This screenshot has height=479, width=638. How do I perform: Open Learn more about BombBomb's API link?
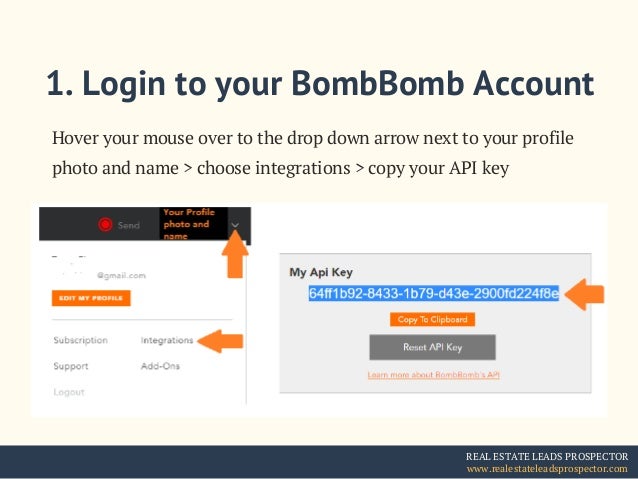[x=433, y=375]
